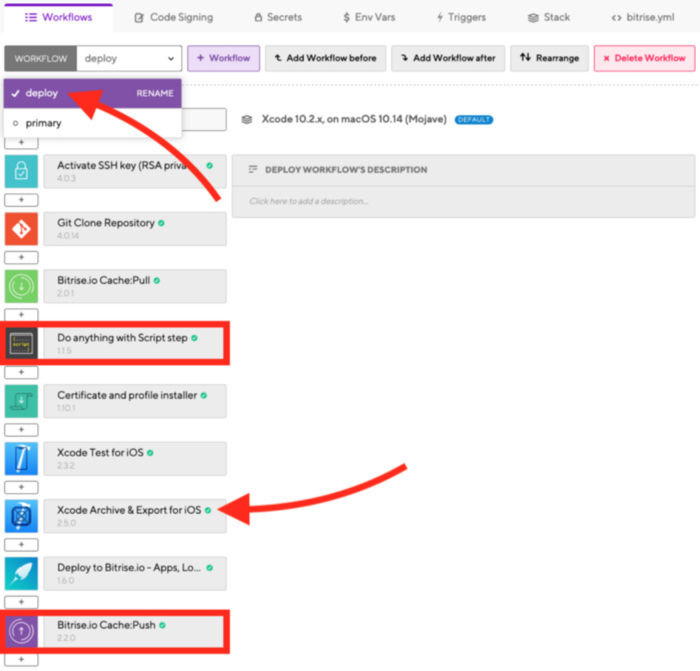The height and width of the screenshot is (671, 700).
Task: Add a step below the Script step
Action: coord(21,372)
